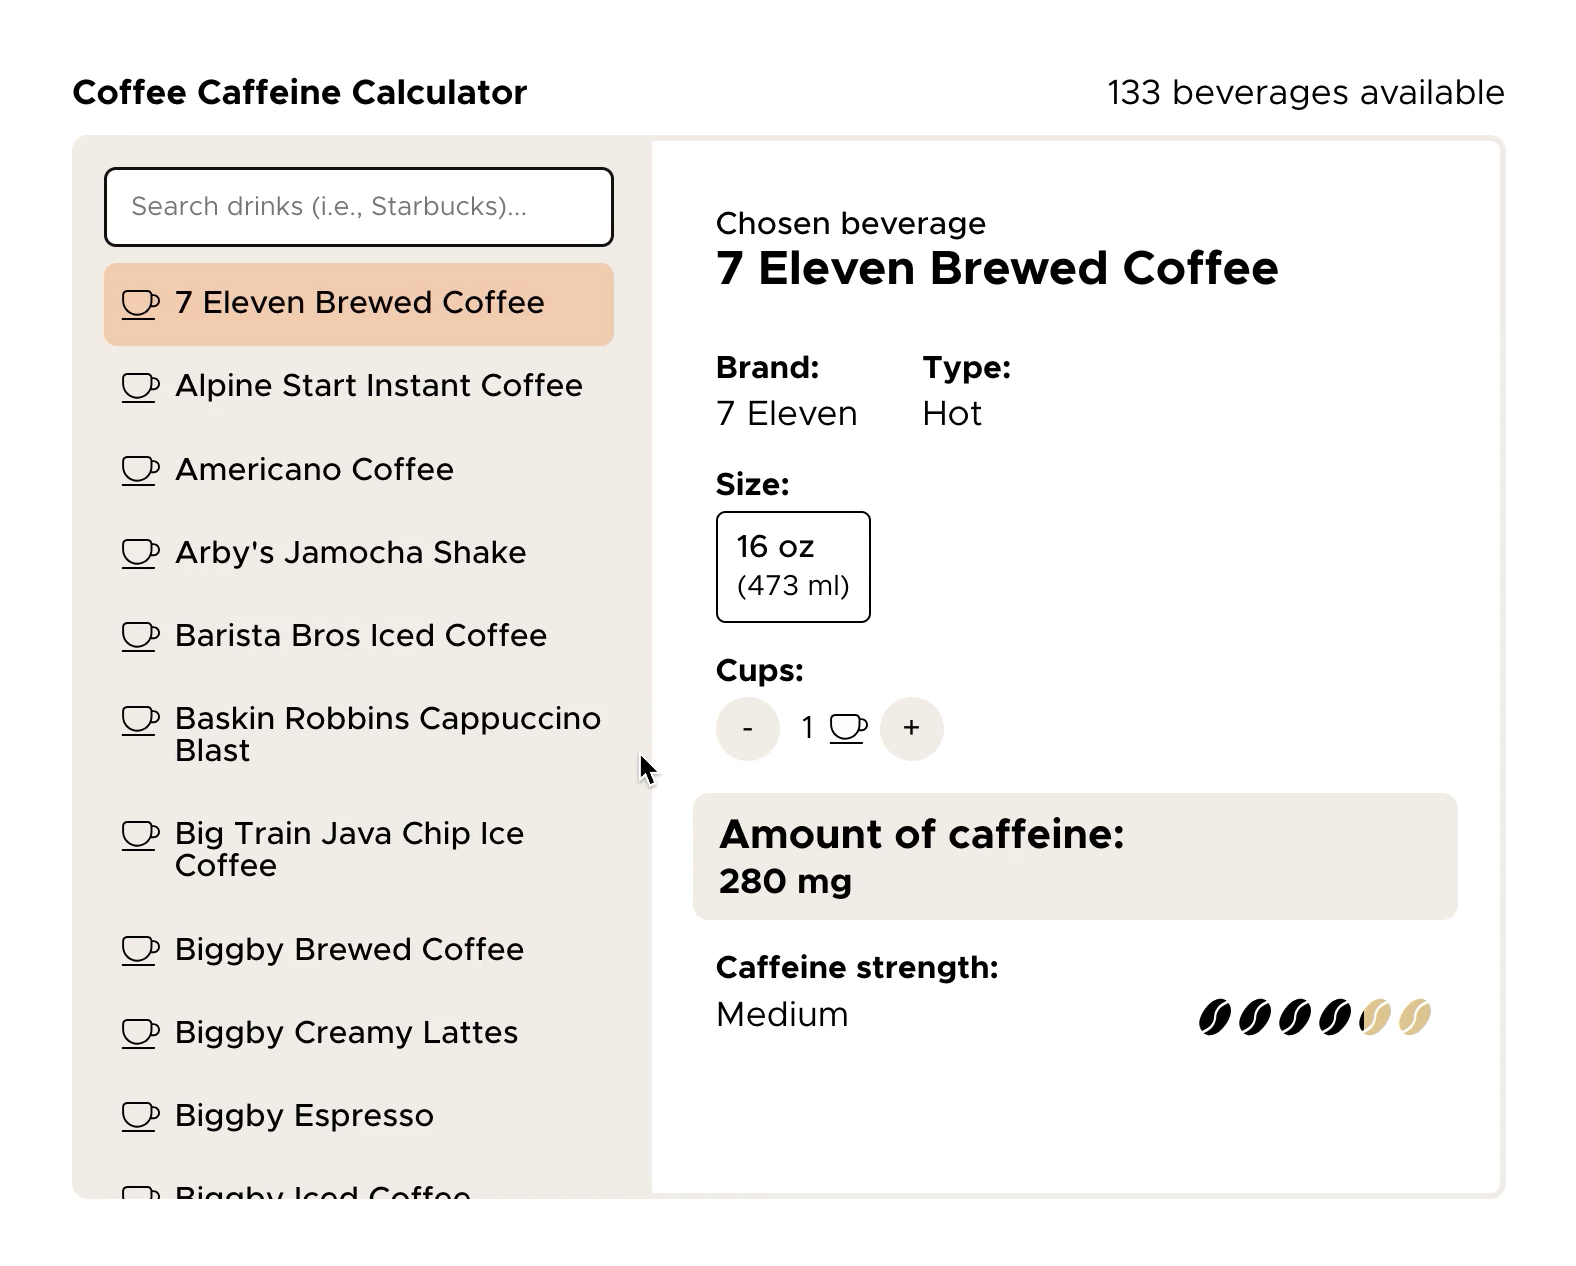Click the cup icon beside Alpine Start Instant Coffee
The height and width of the screenshot is (1266, 1576).
(x=140, y=387)
